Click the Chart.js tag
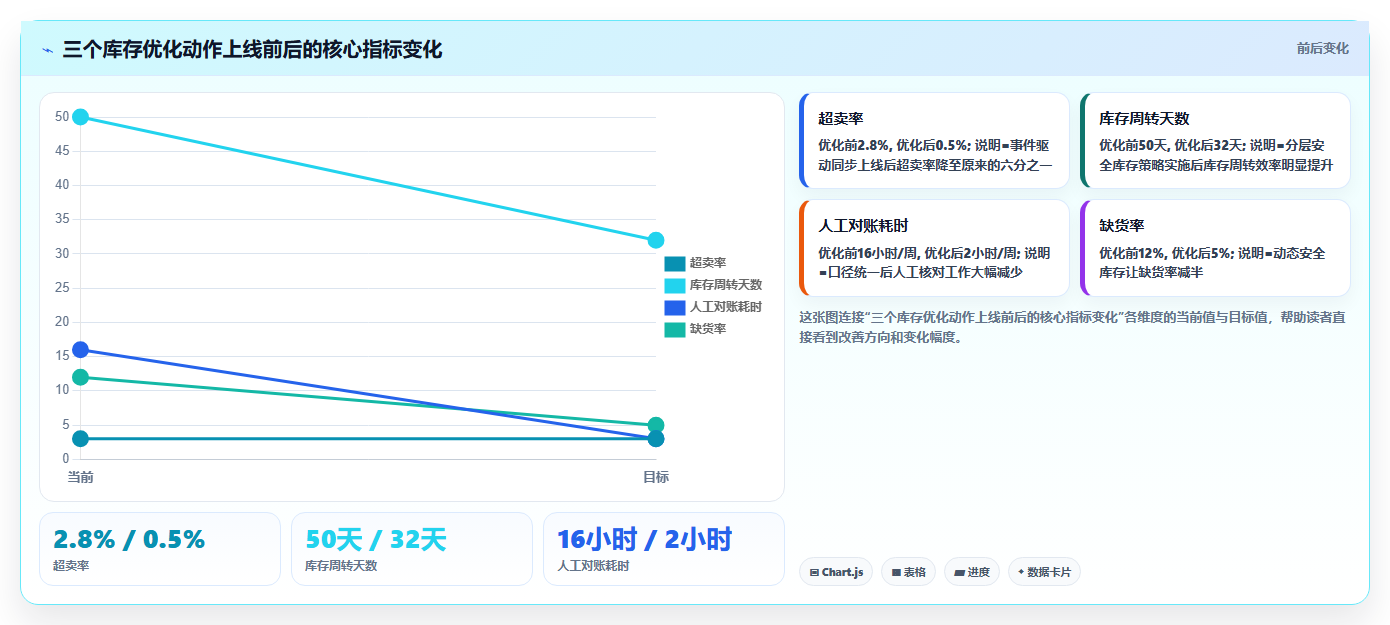1390x625 pixels. click(836, 572)
